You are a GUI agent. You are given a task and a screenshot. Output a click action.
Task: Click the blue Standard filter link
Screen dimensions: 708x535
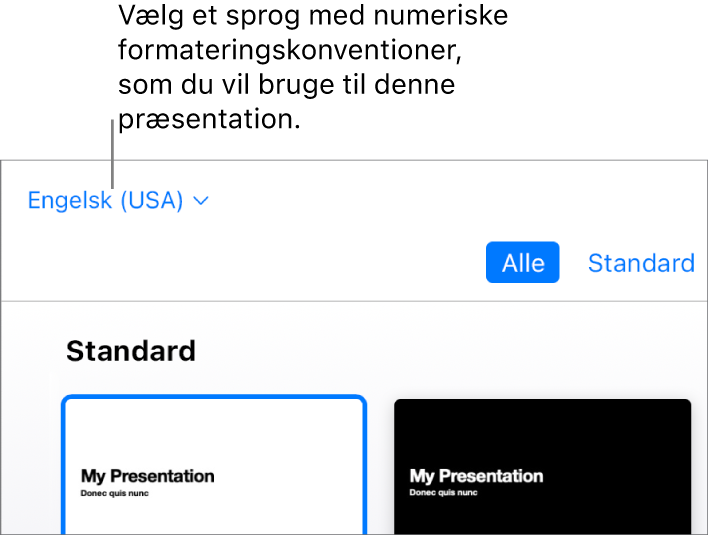click(641, 263)
